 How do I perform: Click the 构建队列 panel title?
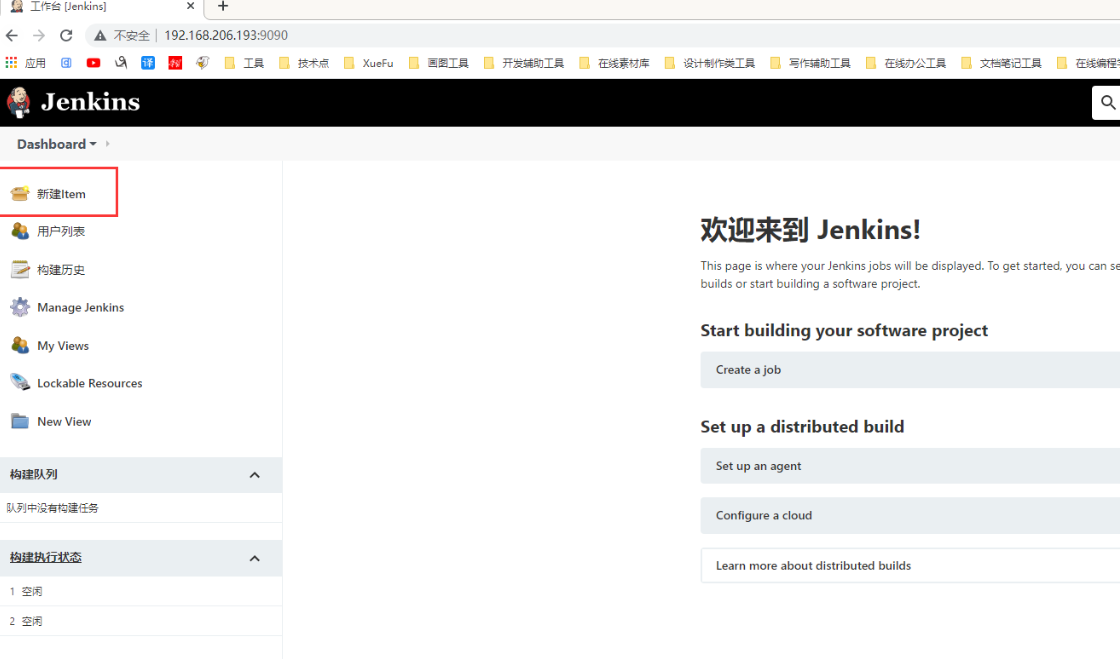[x=34, y=474]
